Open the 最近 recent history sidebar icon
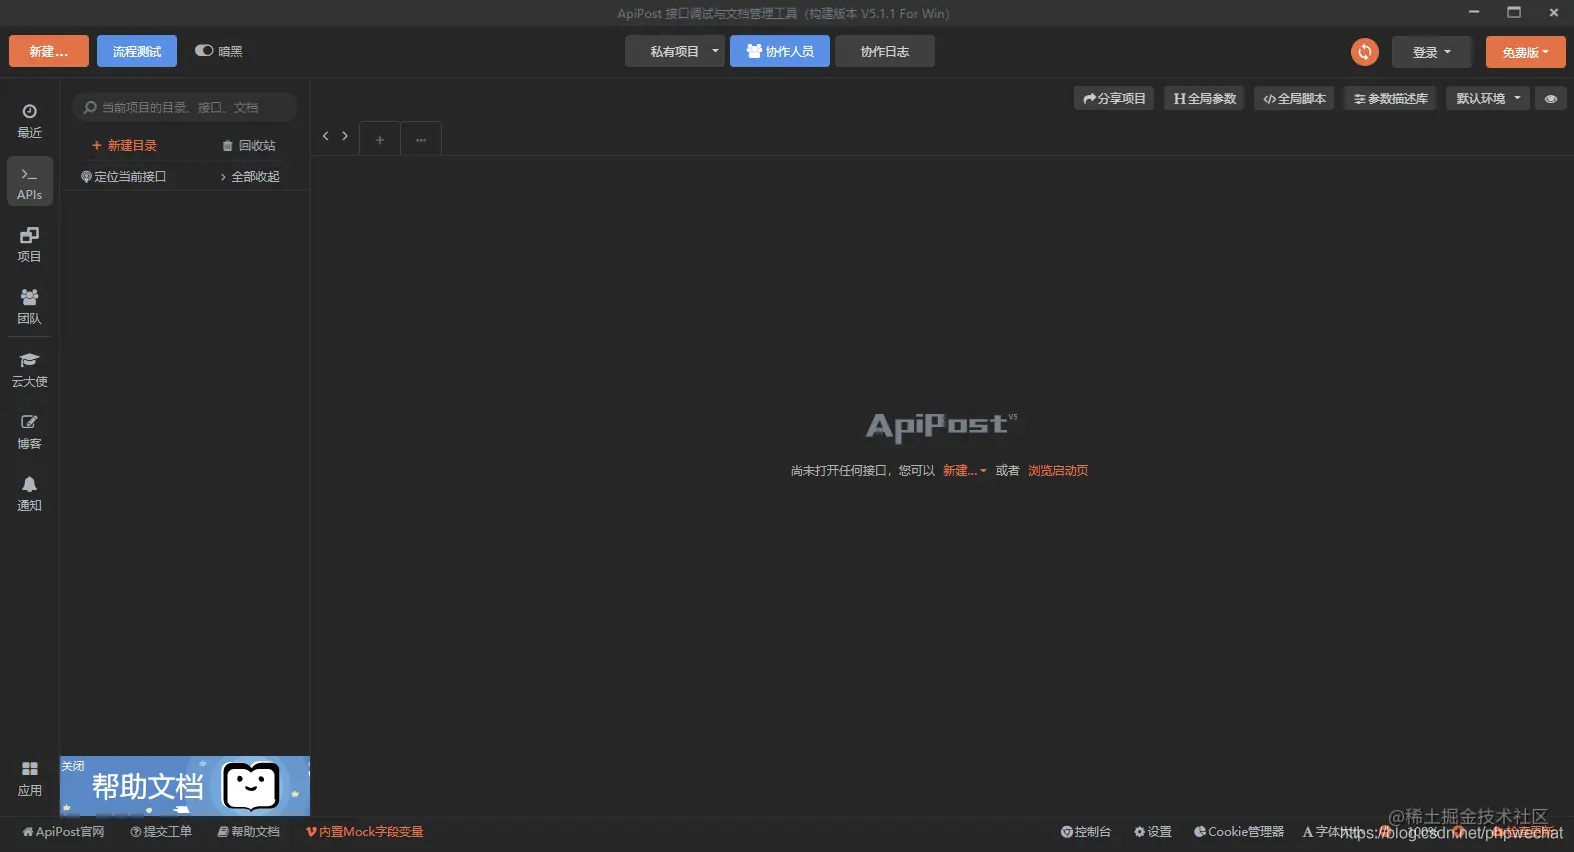 coord(29,120)
